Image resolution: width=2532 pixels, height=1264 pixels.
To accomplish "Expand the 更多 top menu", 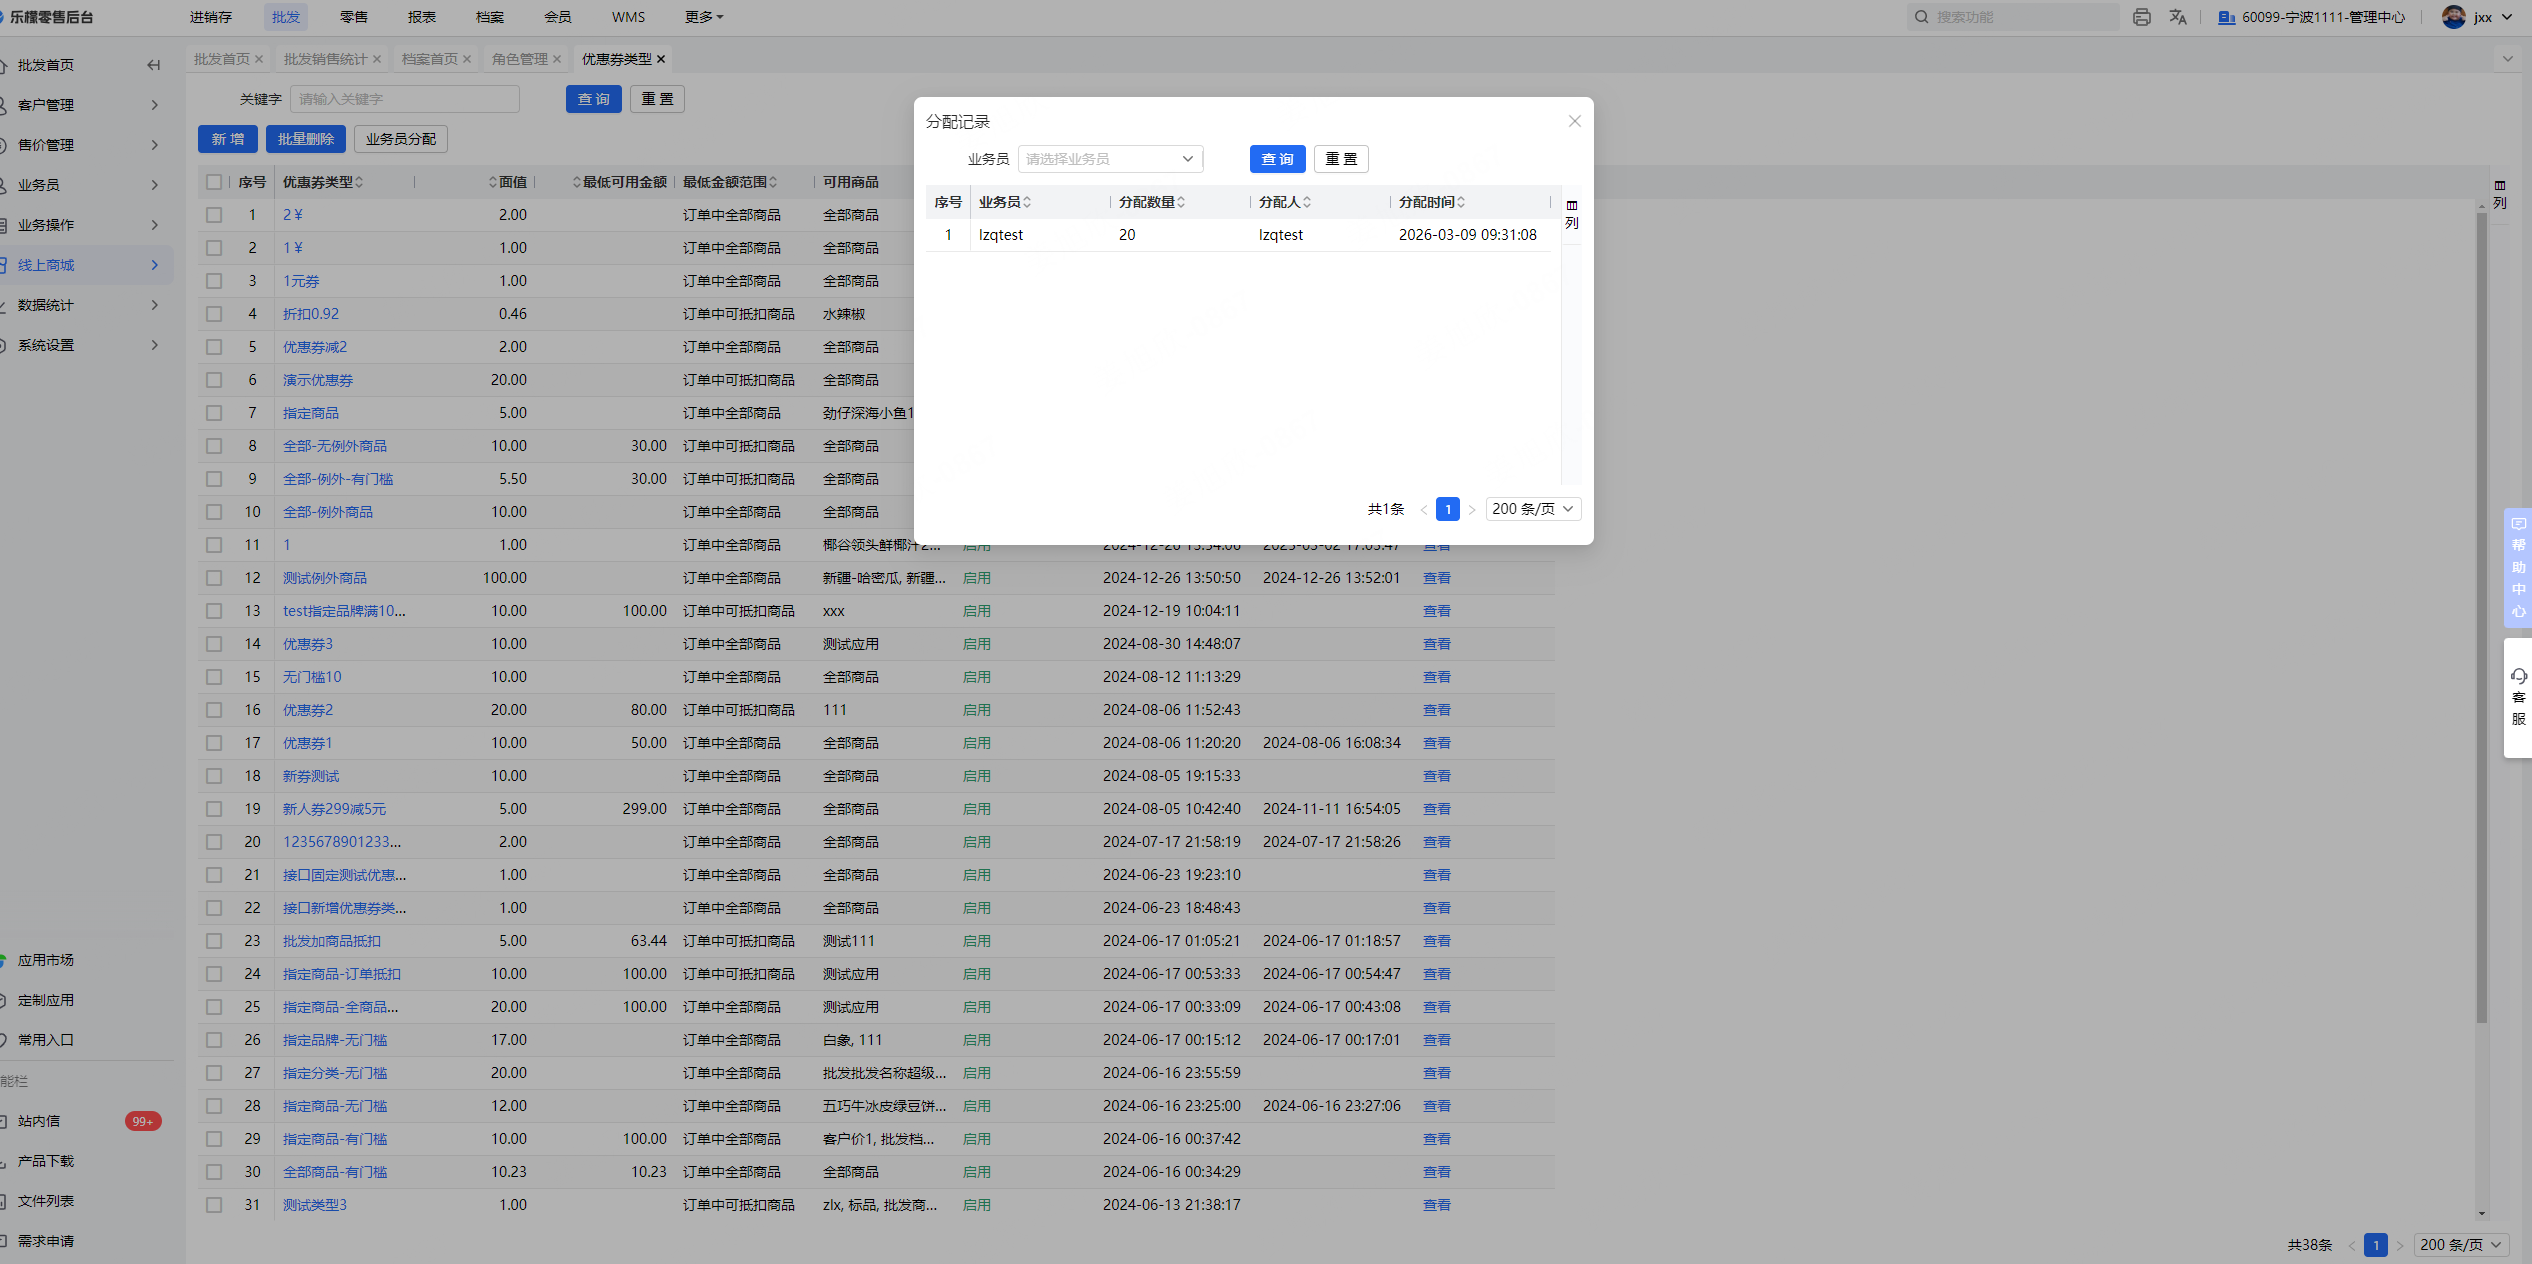I will tap(704, 17).
